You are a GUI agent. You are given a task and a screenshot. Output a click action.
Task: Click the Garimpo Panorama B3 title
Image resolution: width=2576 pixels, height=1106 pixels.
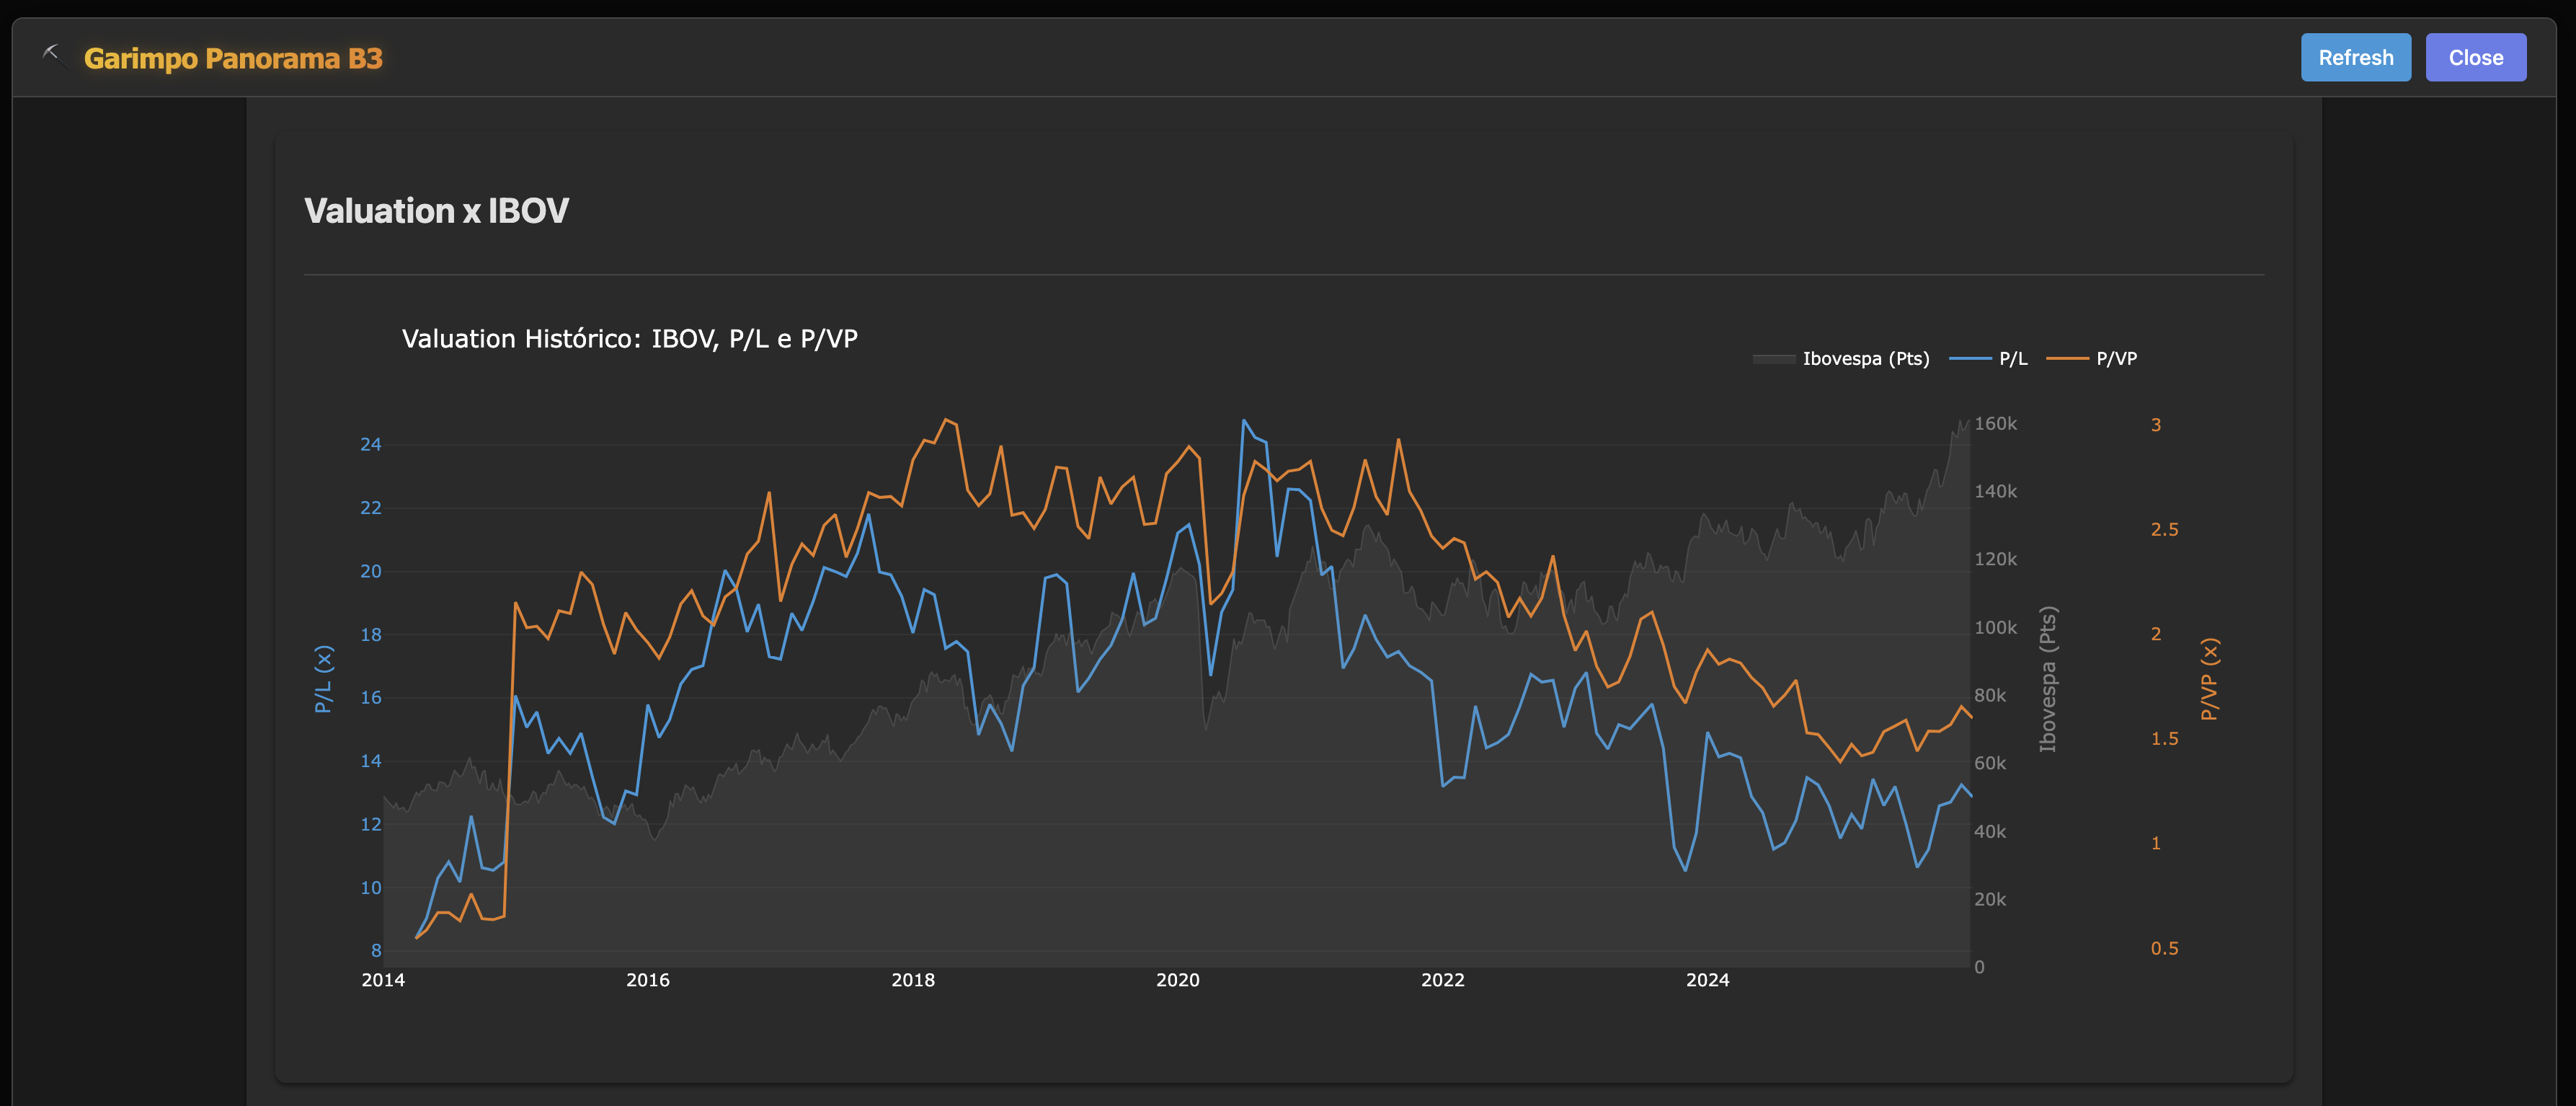pos(233,59)
